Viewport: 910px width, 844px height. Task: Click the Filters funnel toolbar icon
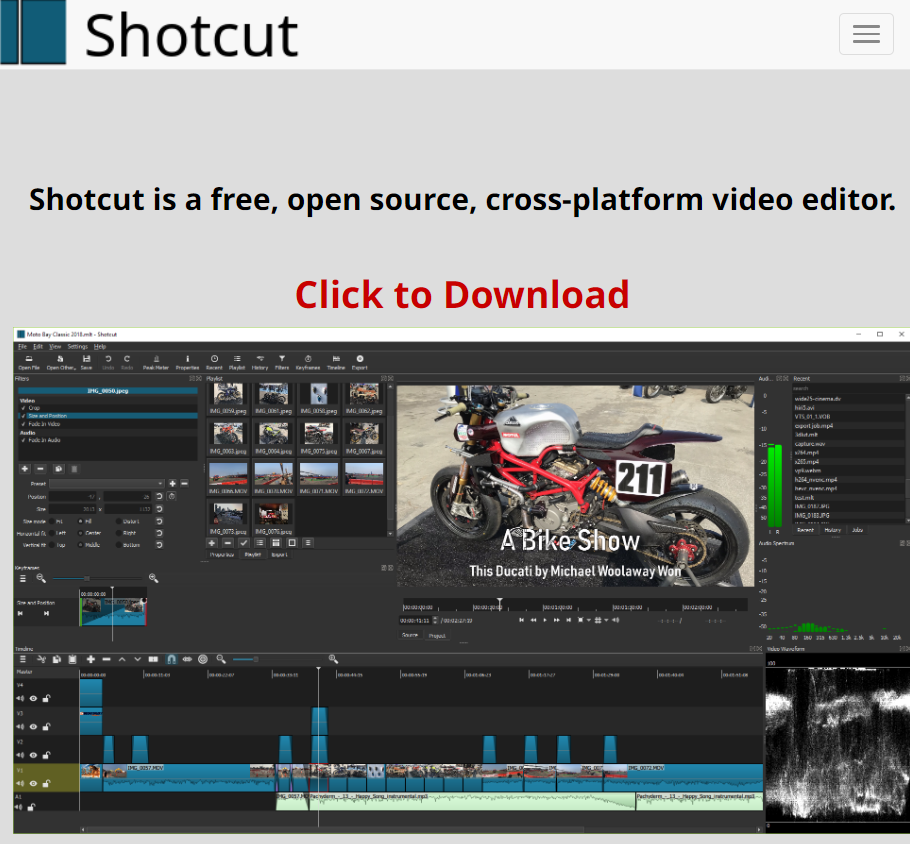point(282,362)
